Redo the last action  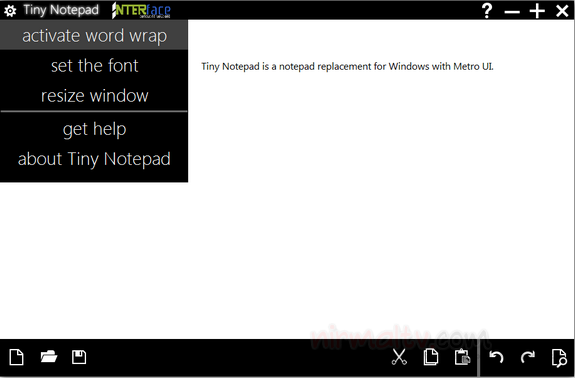528,357
